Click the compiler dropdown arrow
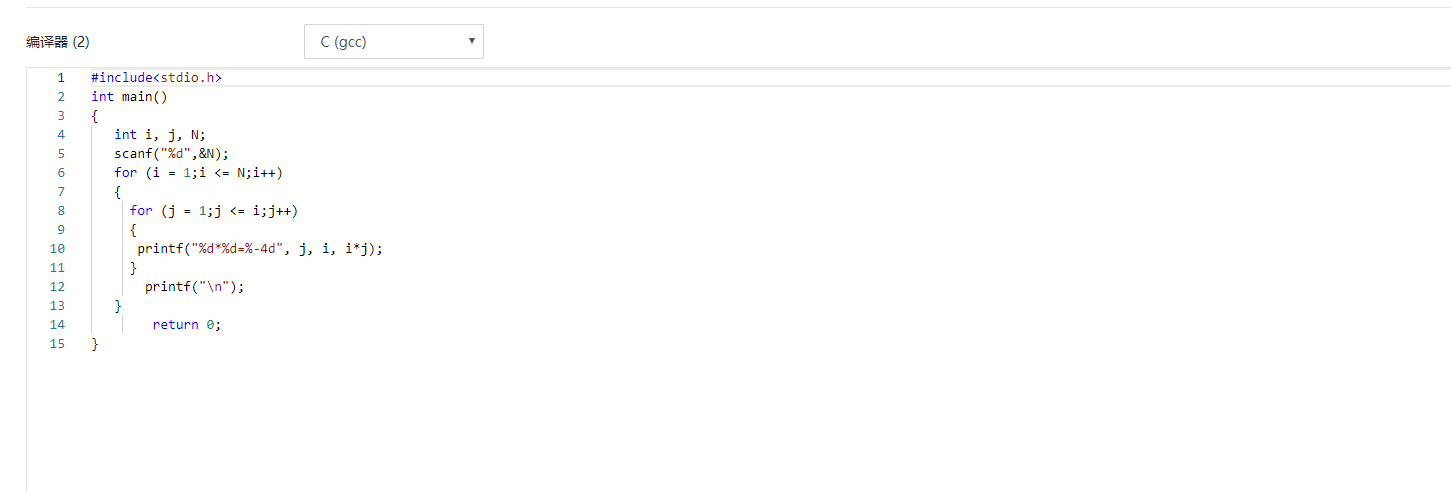Screen dimensions: 1451x493 tap(471, 41)
